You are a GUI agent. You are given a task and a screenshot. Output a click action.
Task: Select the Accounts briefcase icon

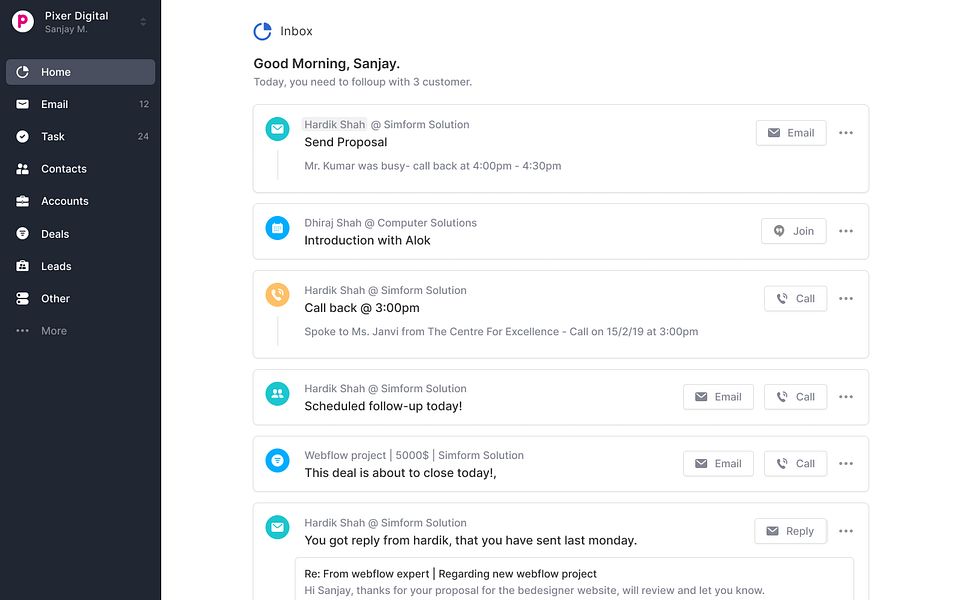pos(22,201)
